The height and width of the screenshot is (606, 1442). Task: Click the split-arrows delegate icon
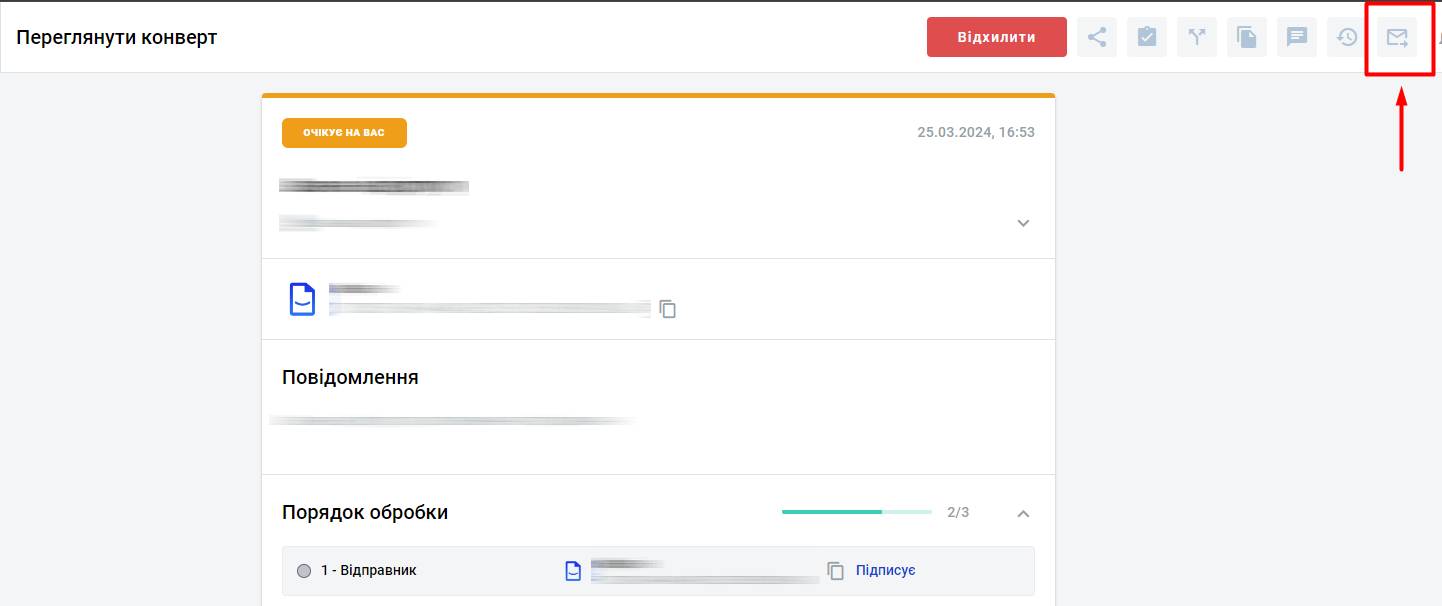coord(1197,38)
